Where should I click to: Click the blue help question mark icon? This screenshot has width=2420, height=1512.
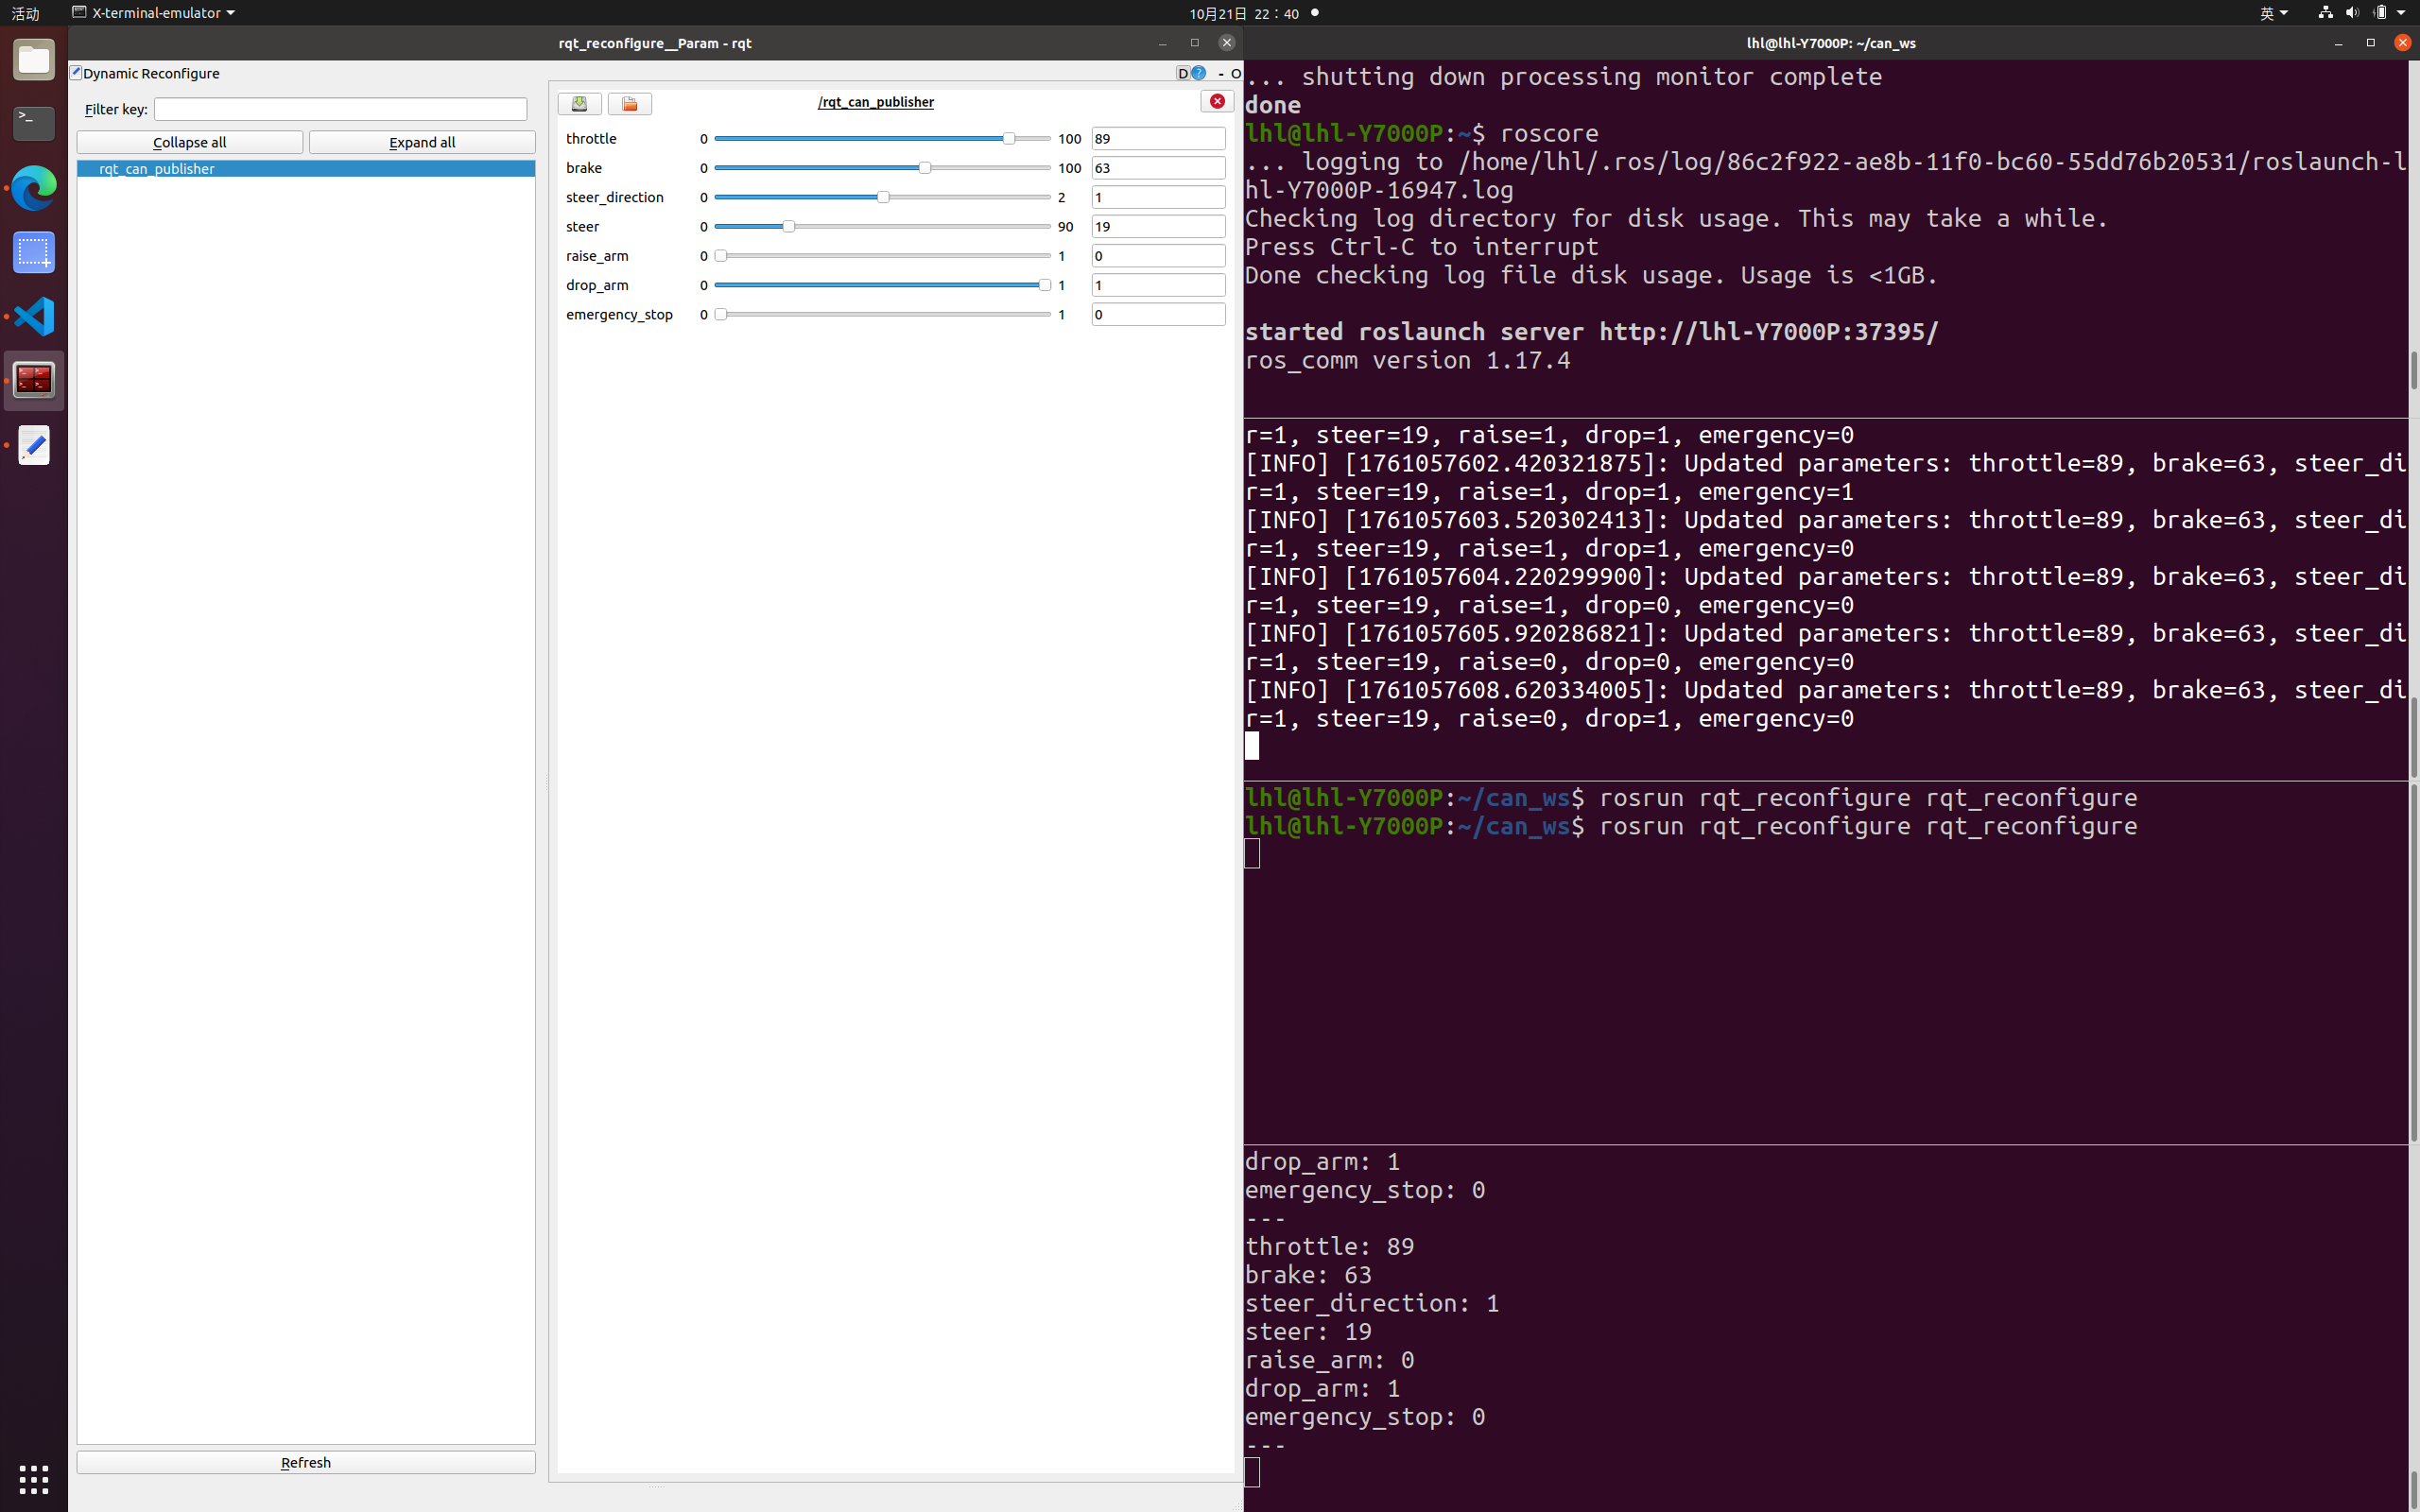(1198, 73)
